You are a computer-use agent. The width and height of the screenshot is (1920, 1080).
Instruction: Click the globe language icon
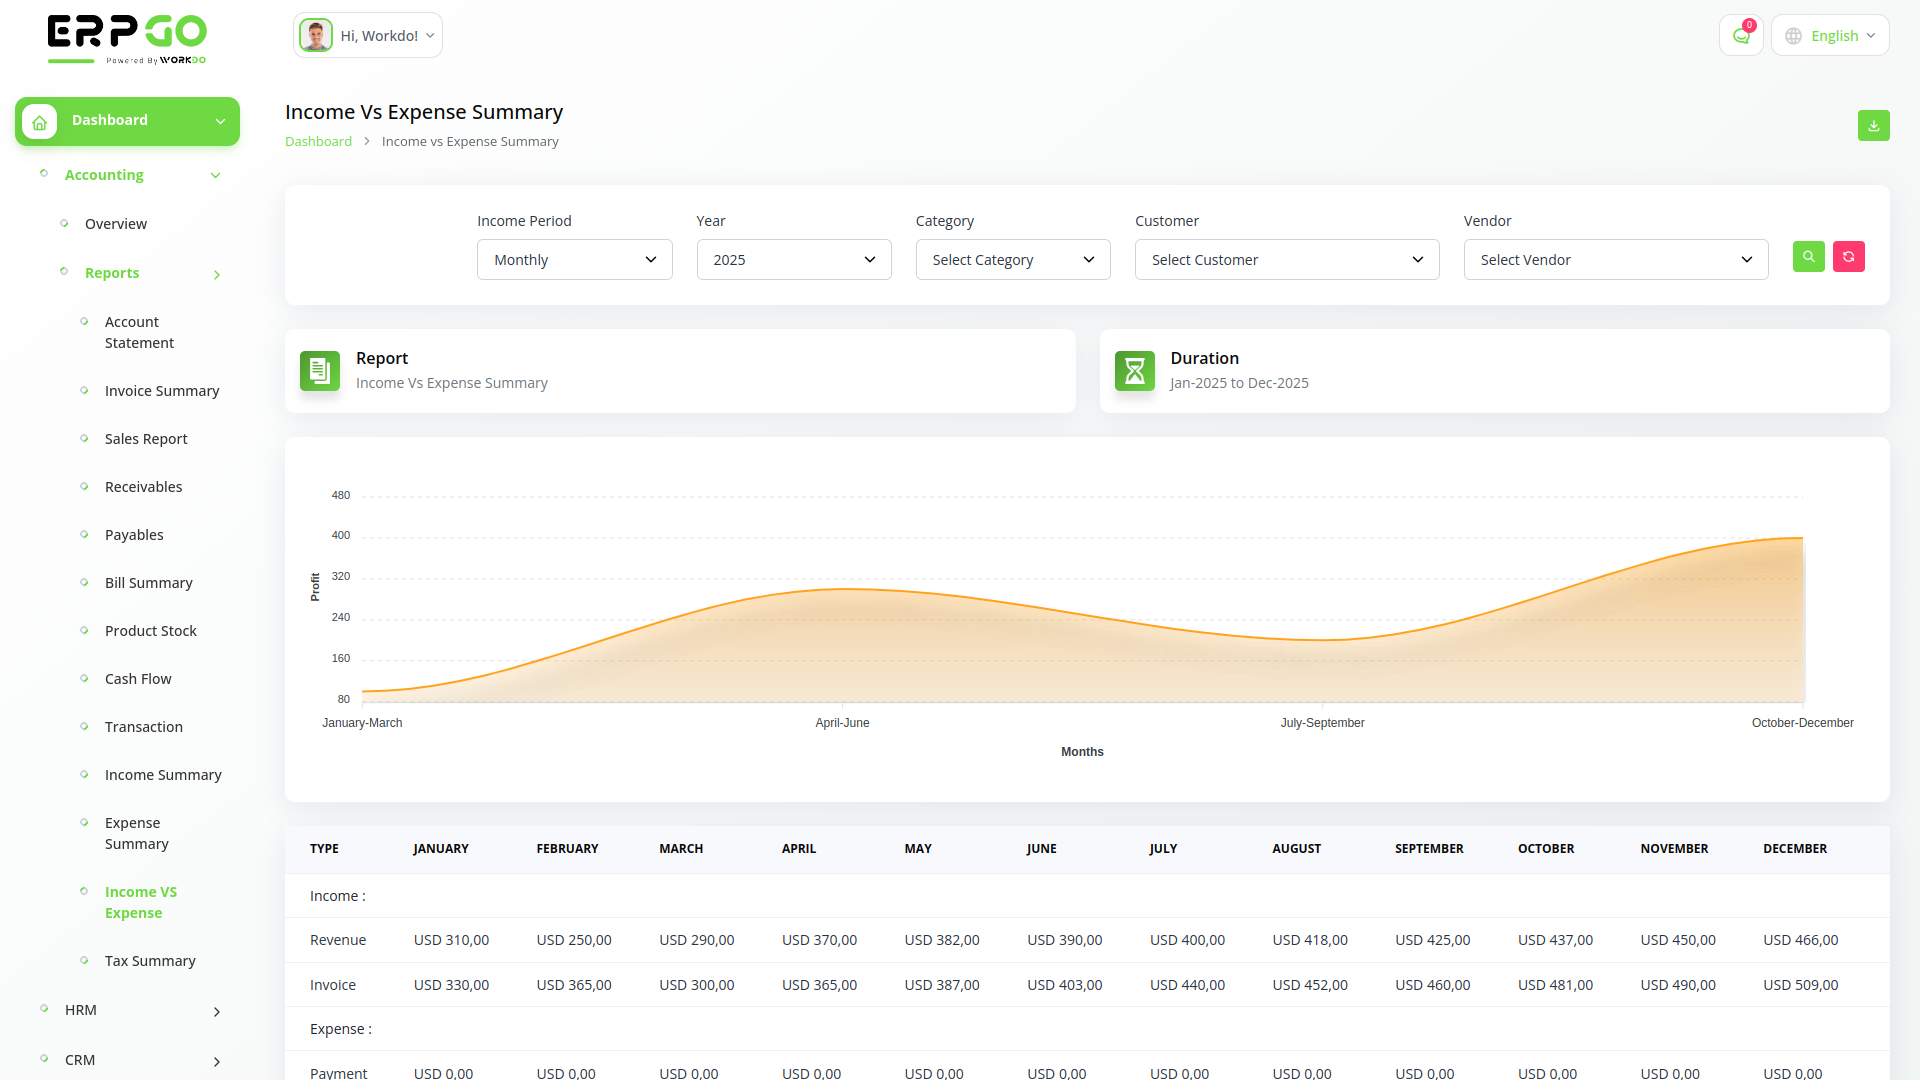[1794, 36]
